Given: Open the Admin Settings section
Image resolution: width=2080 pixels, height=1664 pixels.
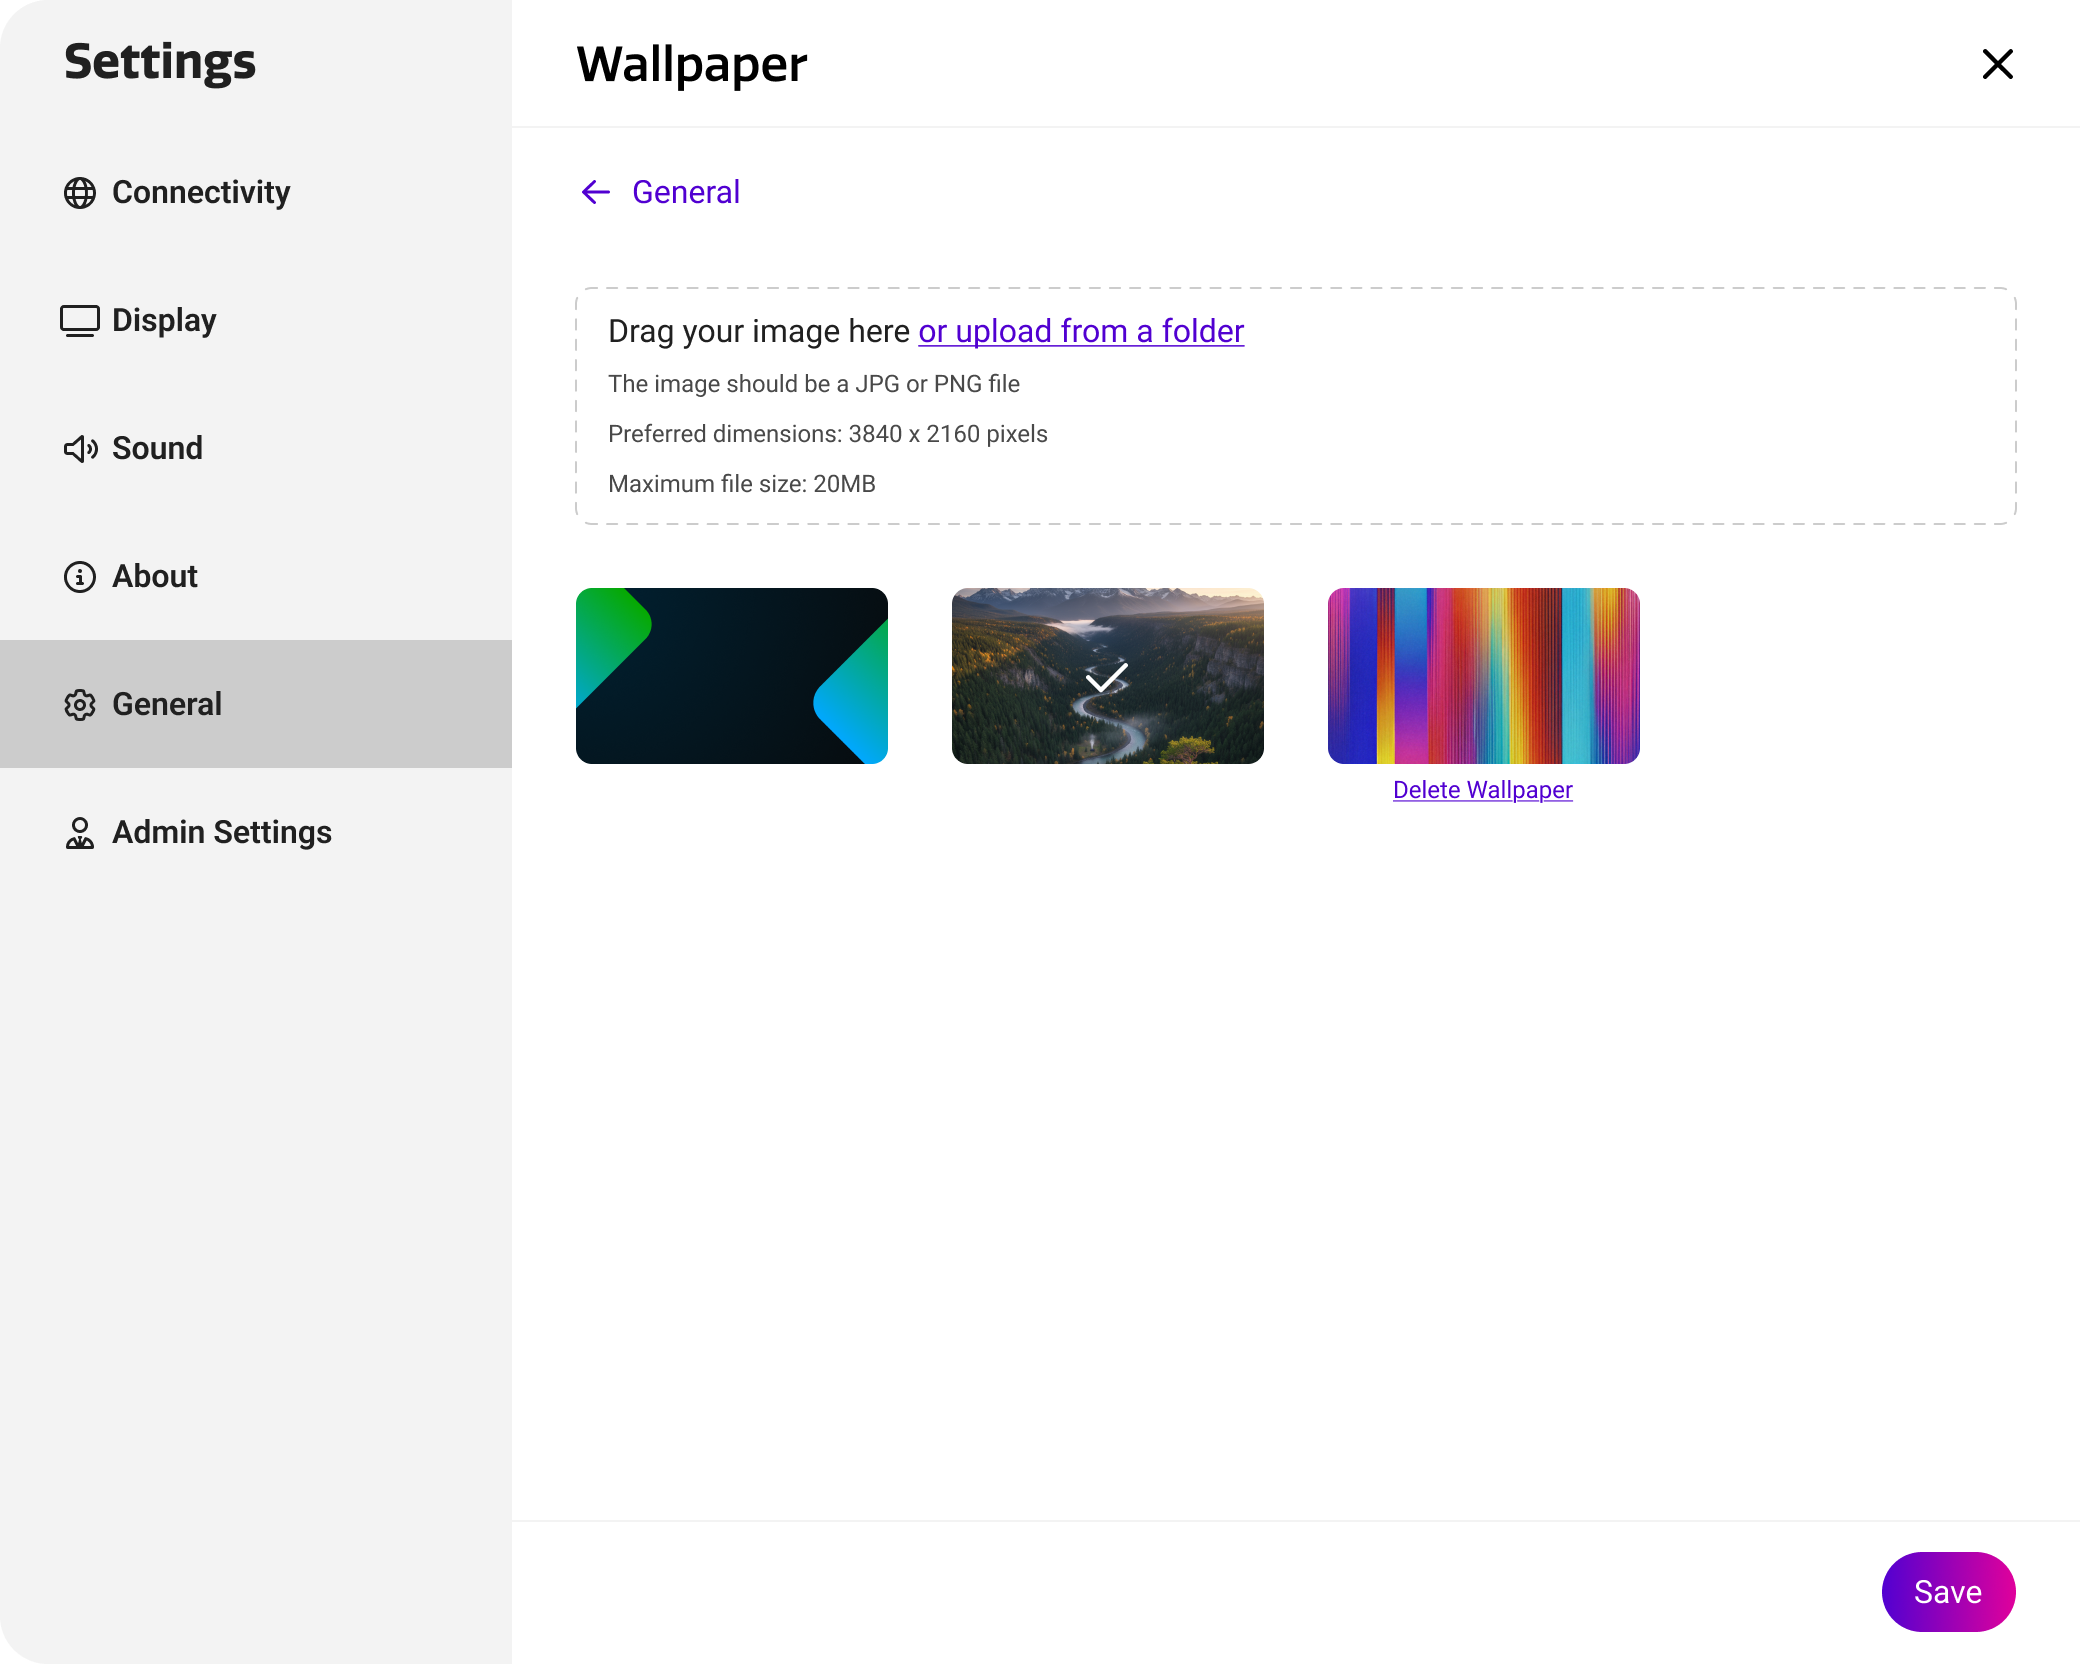Looking at the screenshot, I should tap(221, 832).
